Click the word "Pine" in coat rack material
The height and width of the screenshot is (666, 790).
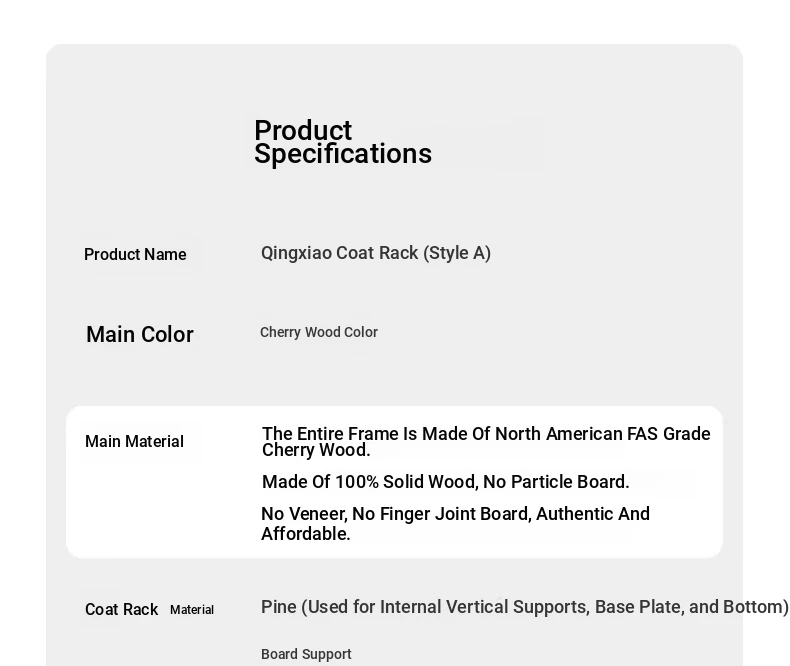[x=278, y=607]
